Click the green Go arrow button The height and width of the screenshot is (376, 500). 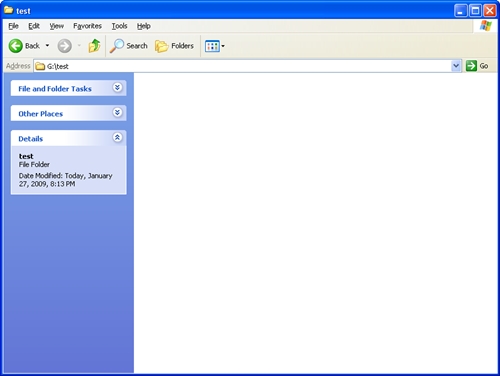[x=471, y=66]
